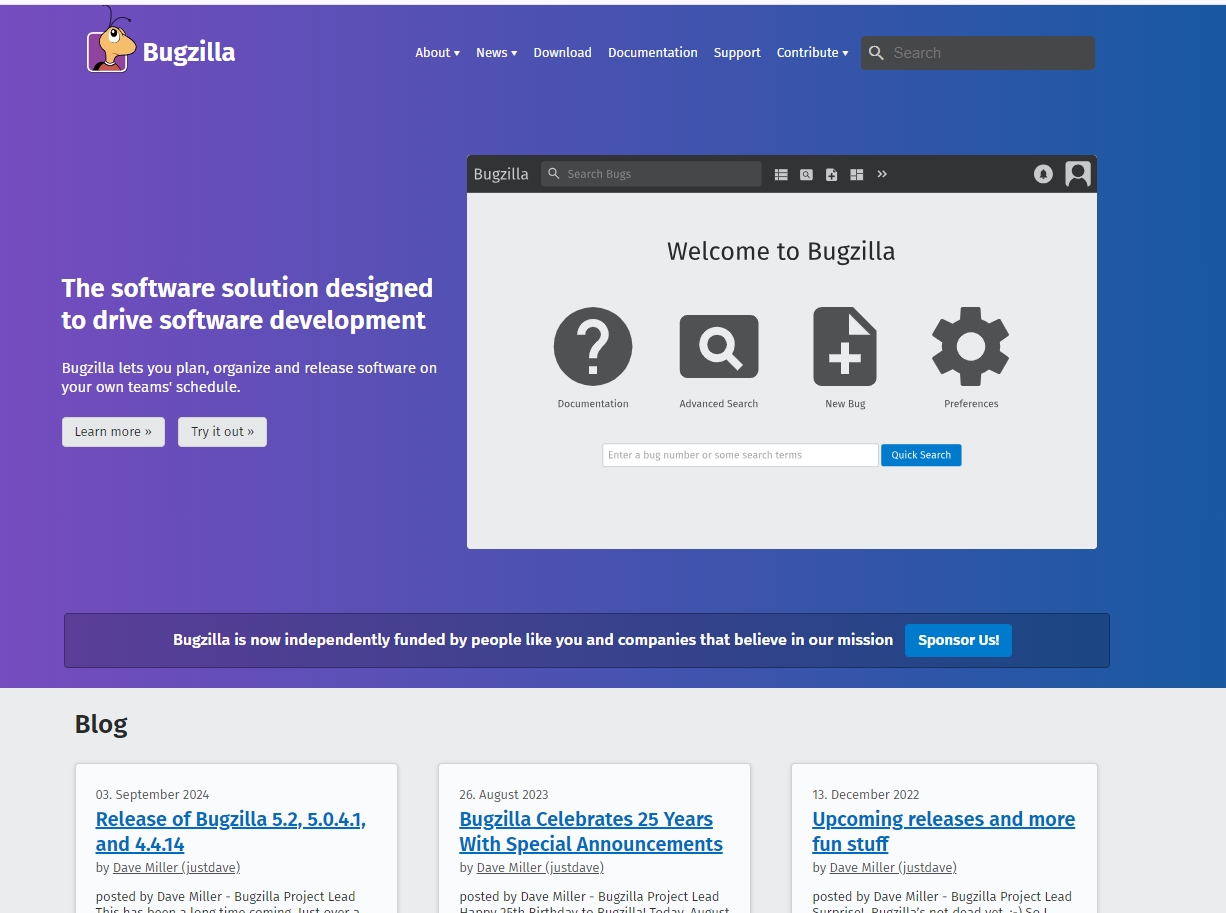1226x913 pixels.
Task: Click the 13. December 2022 date text
Action: tap(866, 795)
